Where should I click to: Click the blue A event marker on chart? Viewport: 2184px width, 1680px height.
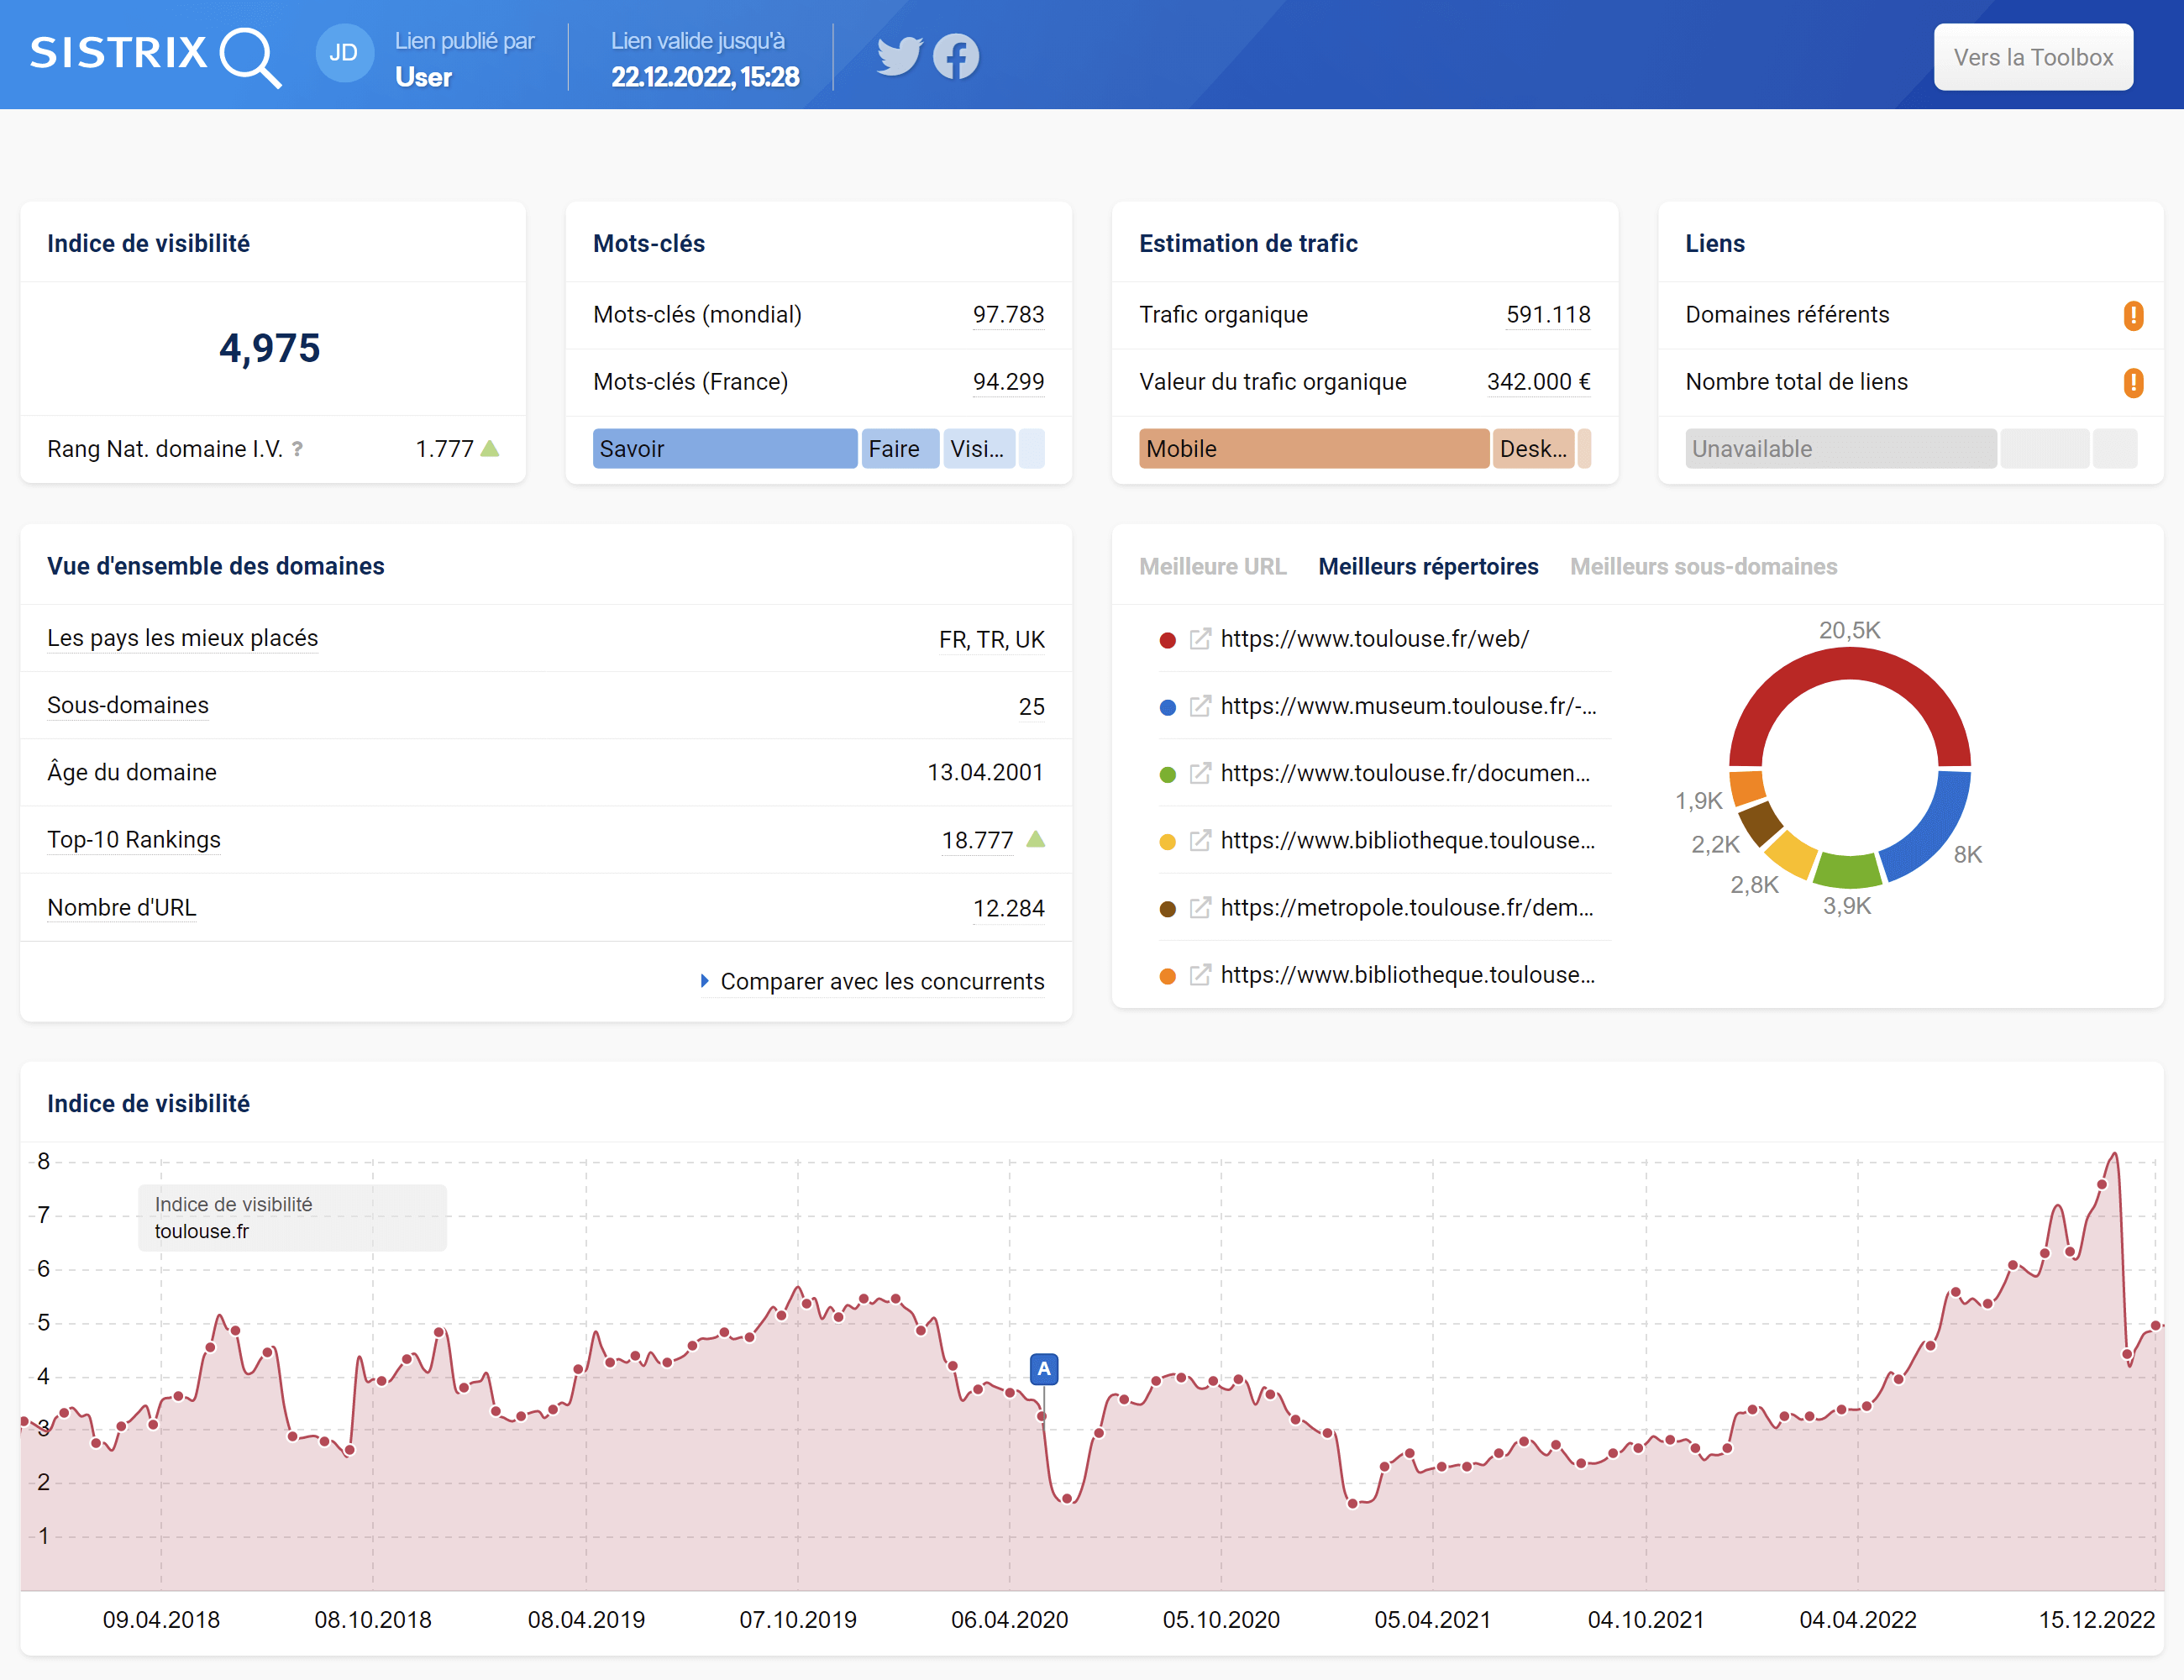click(x=1044, y=1369)
